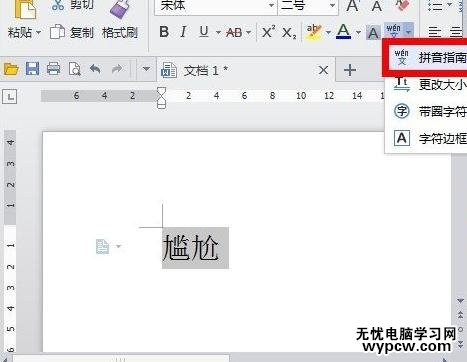The height and width of the screenshot is (362, 467).
Task: Open the highlight color dropdown arrow
Action: [328, 32]
